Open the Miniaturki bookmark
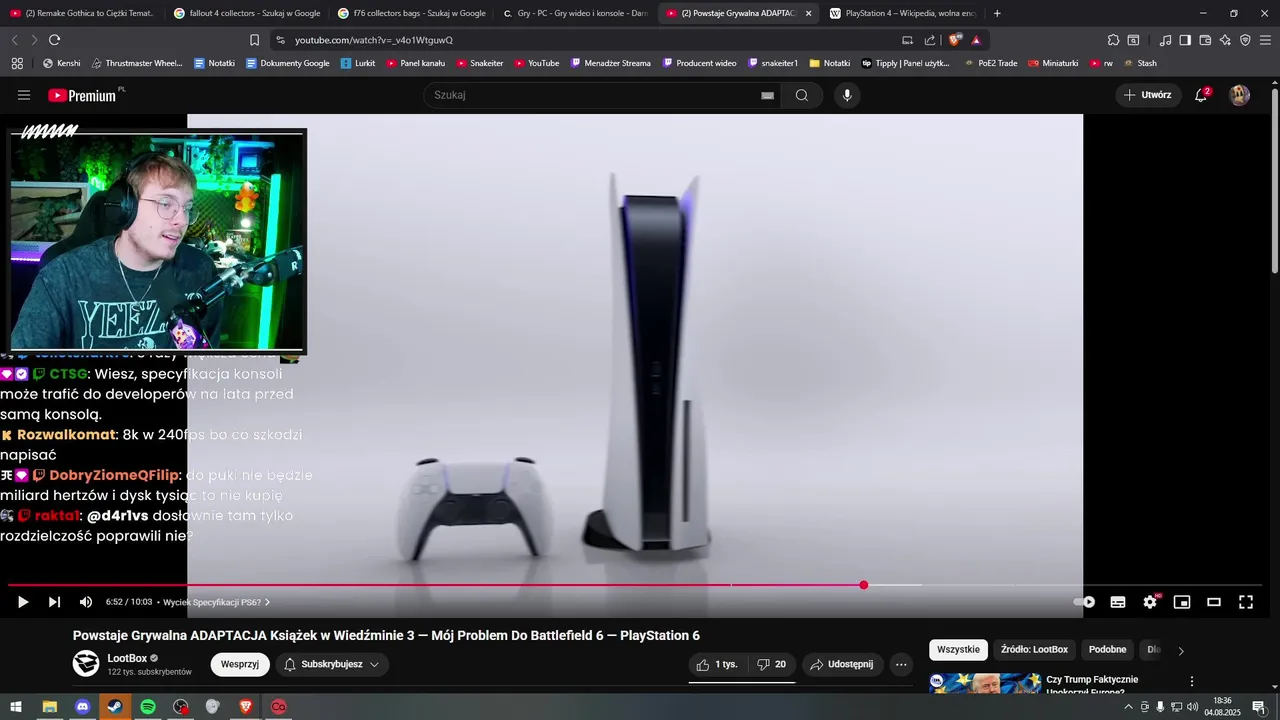The height and width of the screenshot is (720, 1280). click(1053, 63)
